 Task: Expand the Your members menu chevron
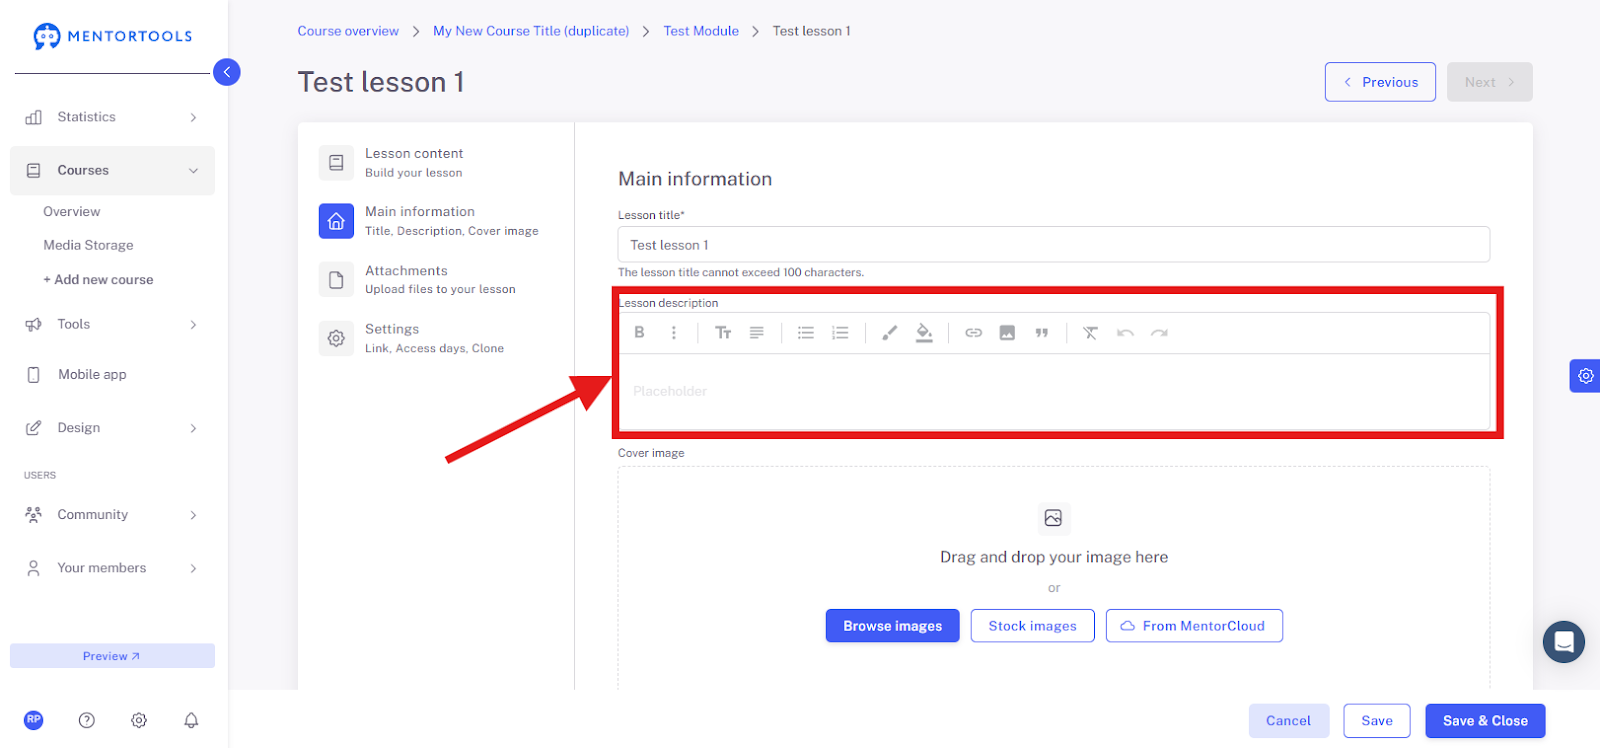(x=193, y=568)
